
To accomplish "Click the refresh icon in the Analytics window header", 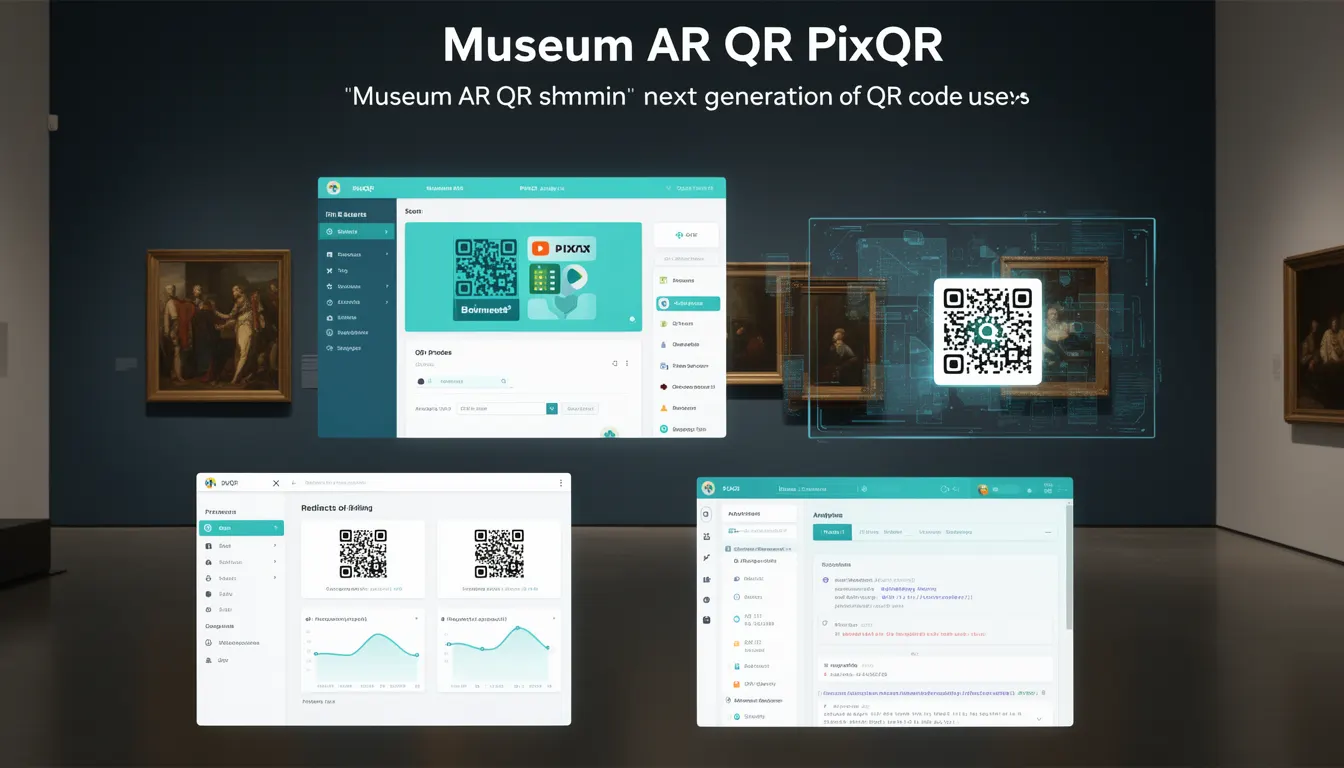I will [944, 489].
